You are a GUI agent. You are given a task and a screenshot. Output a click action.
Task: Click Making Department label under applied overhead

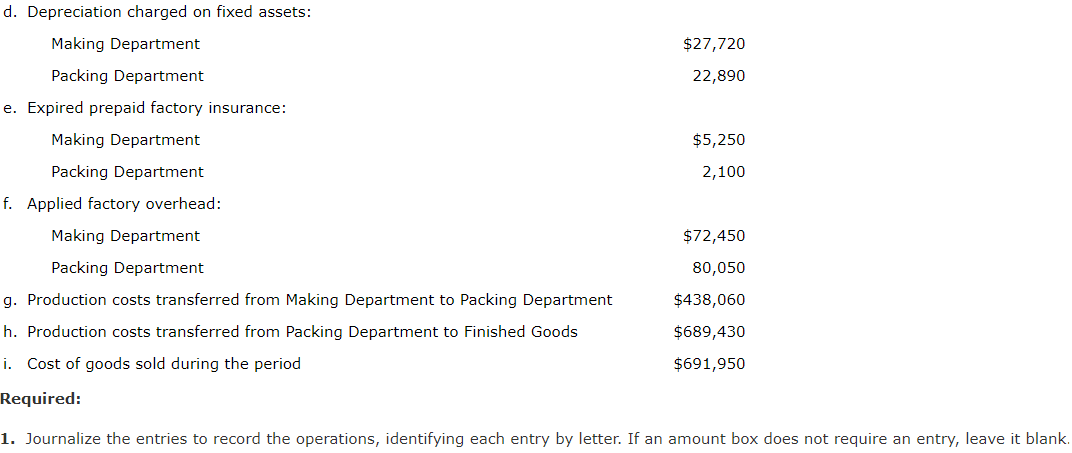(125, 236)
